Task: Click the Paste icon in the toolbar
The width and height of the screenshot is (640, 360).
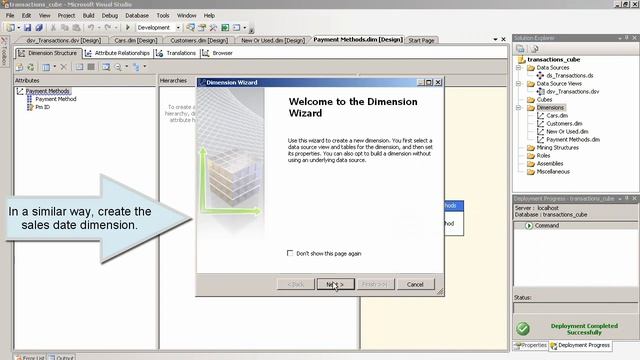Action: pyautogui.click(x=76, y=28)
